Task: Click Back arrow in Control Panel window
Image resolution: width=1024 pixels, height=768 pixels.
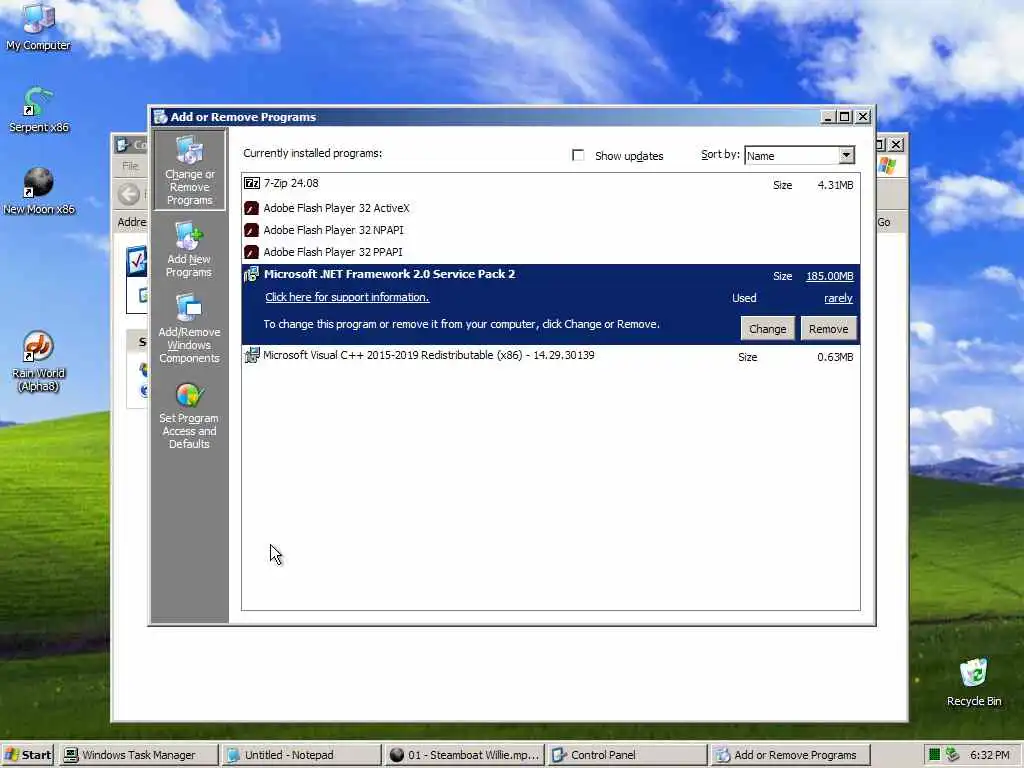Action: [x=129, y=193]
